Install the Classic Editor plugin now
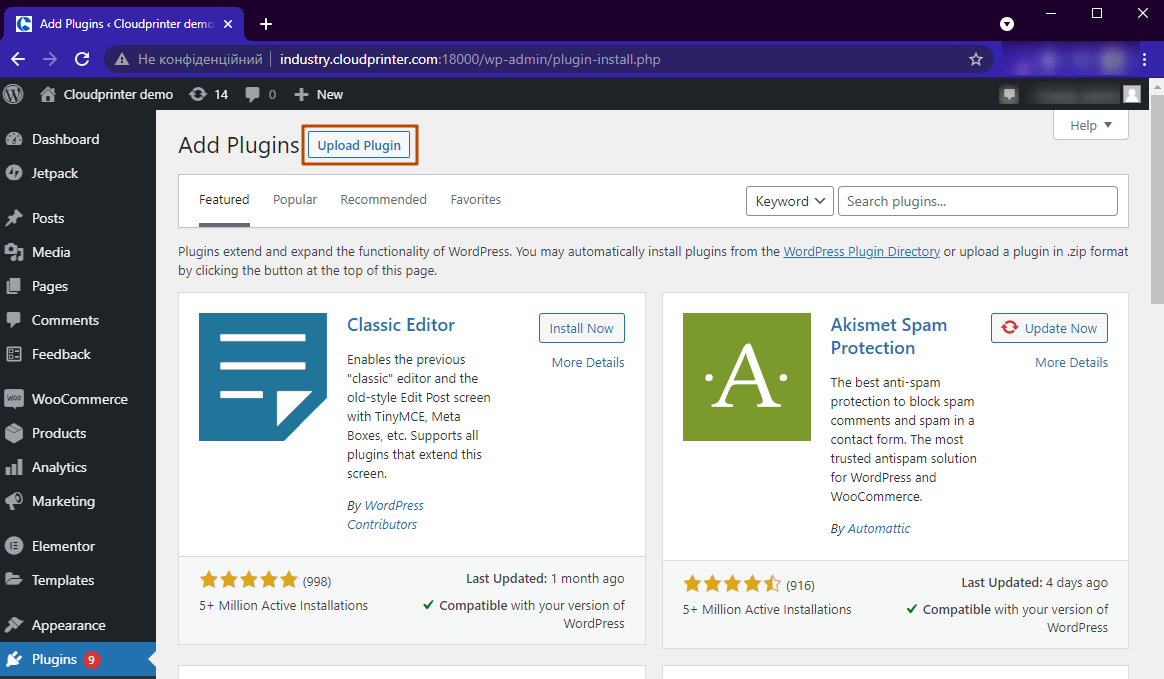This screenshot has height=679, width=1164. [581, 328]
